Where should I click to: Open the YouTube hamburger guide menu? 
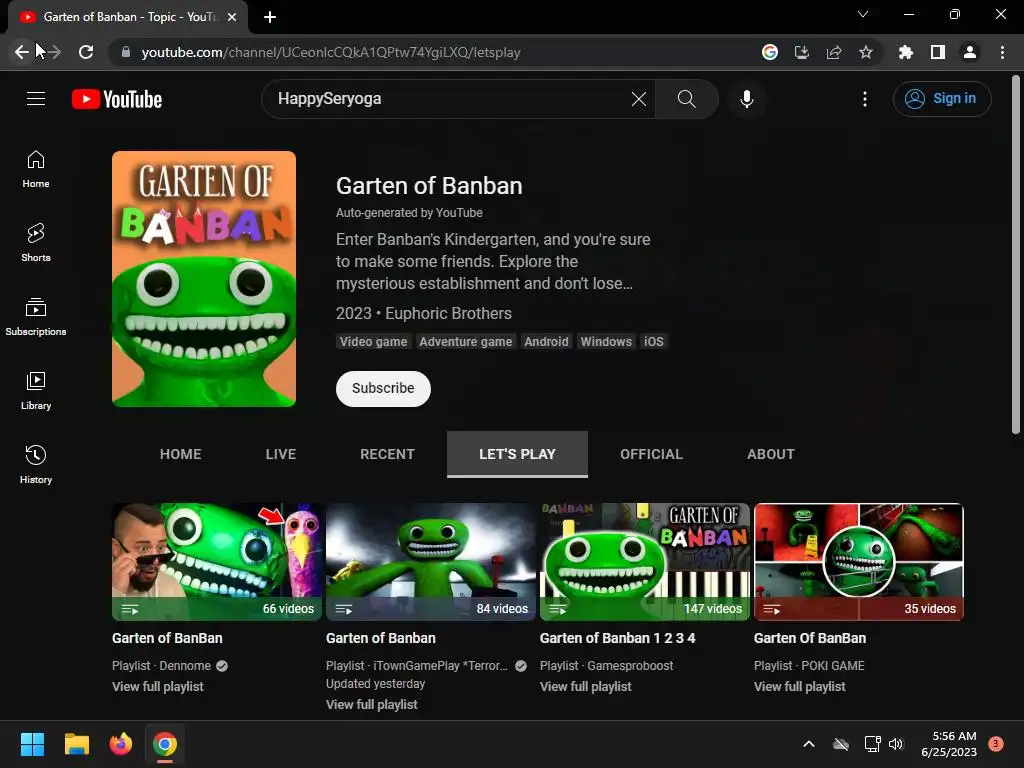click(36, 99)
